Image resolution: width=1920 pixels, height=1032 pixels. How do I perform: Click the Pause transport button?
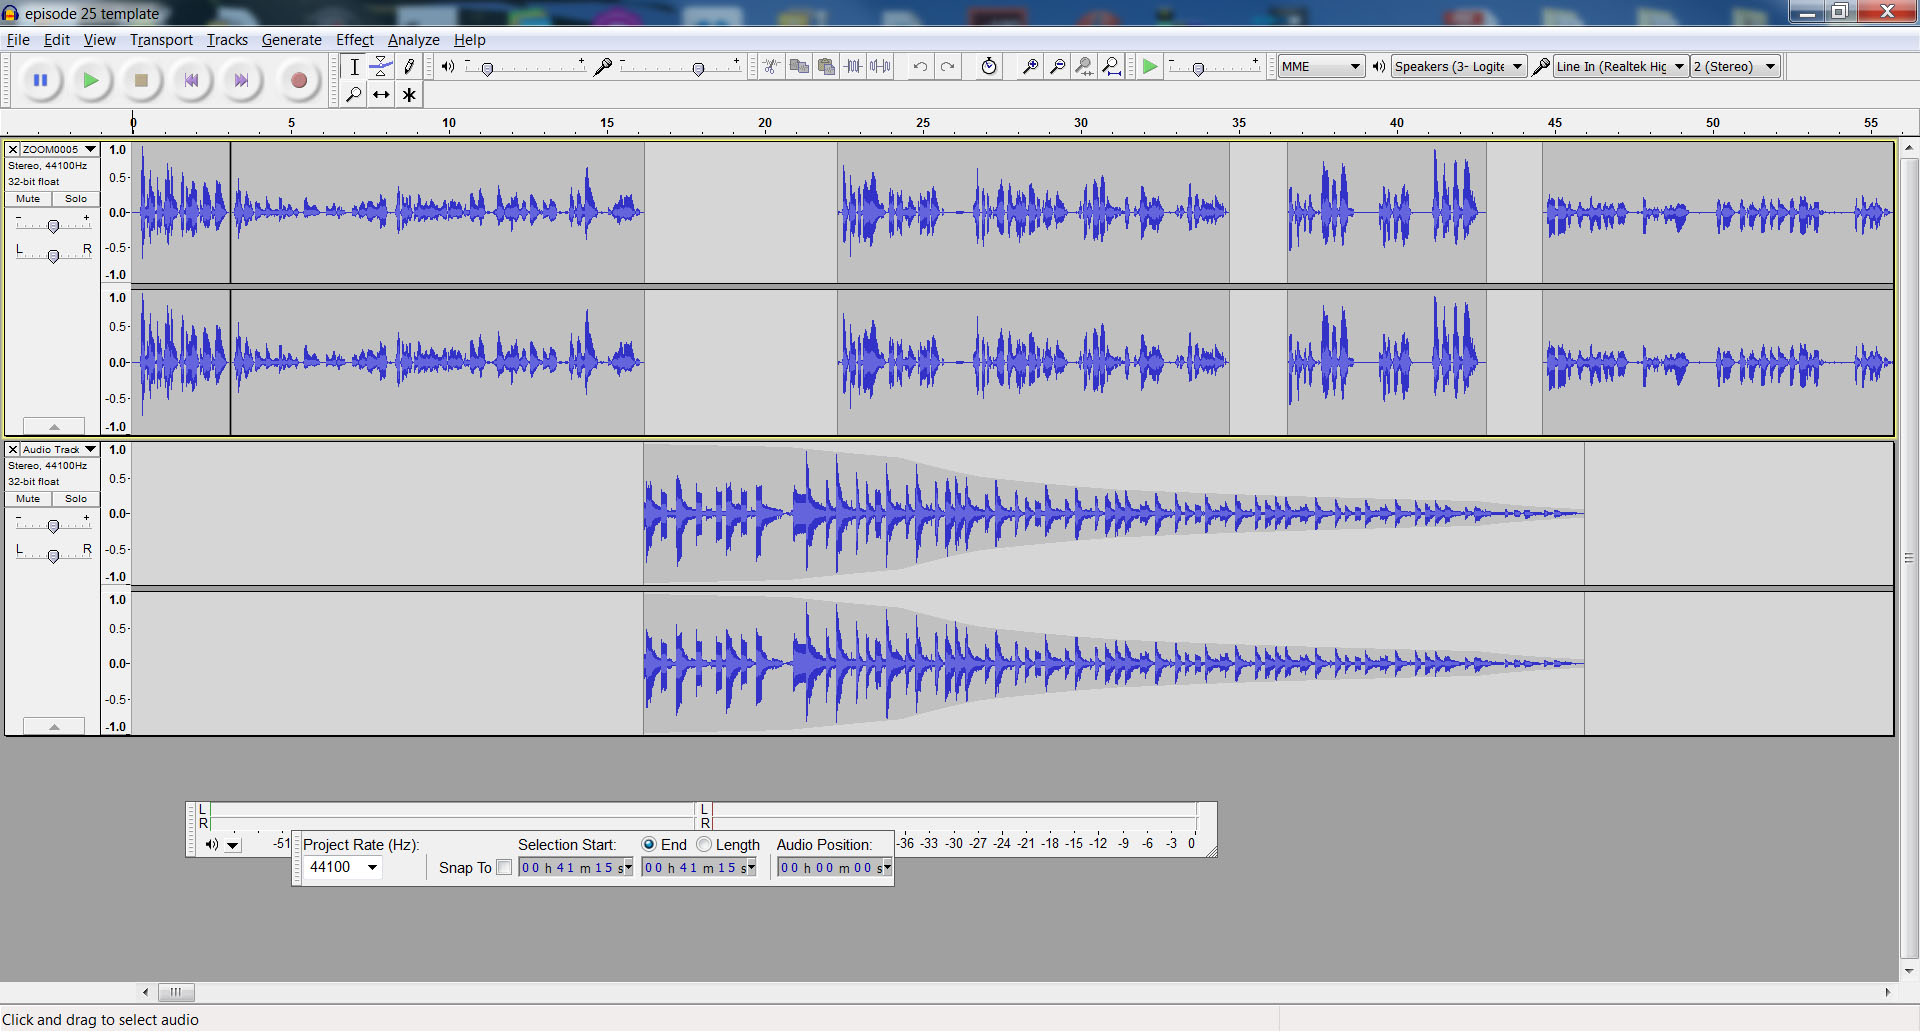tap(41, 81)
